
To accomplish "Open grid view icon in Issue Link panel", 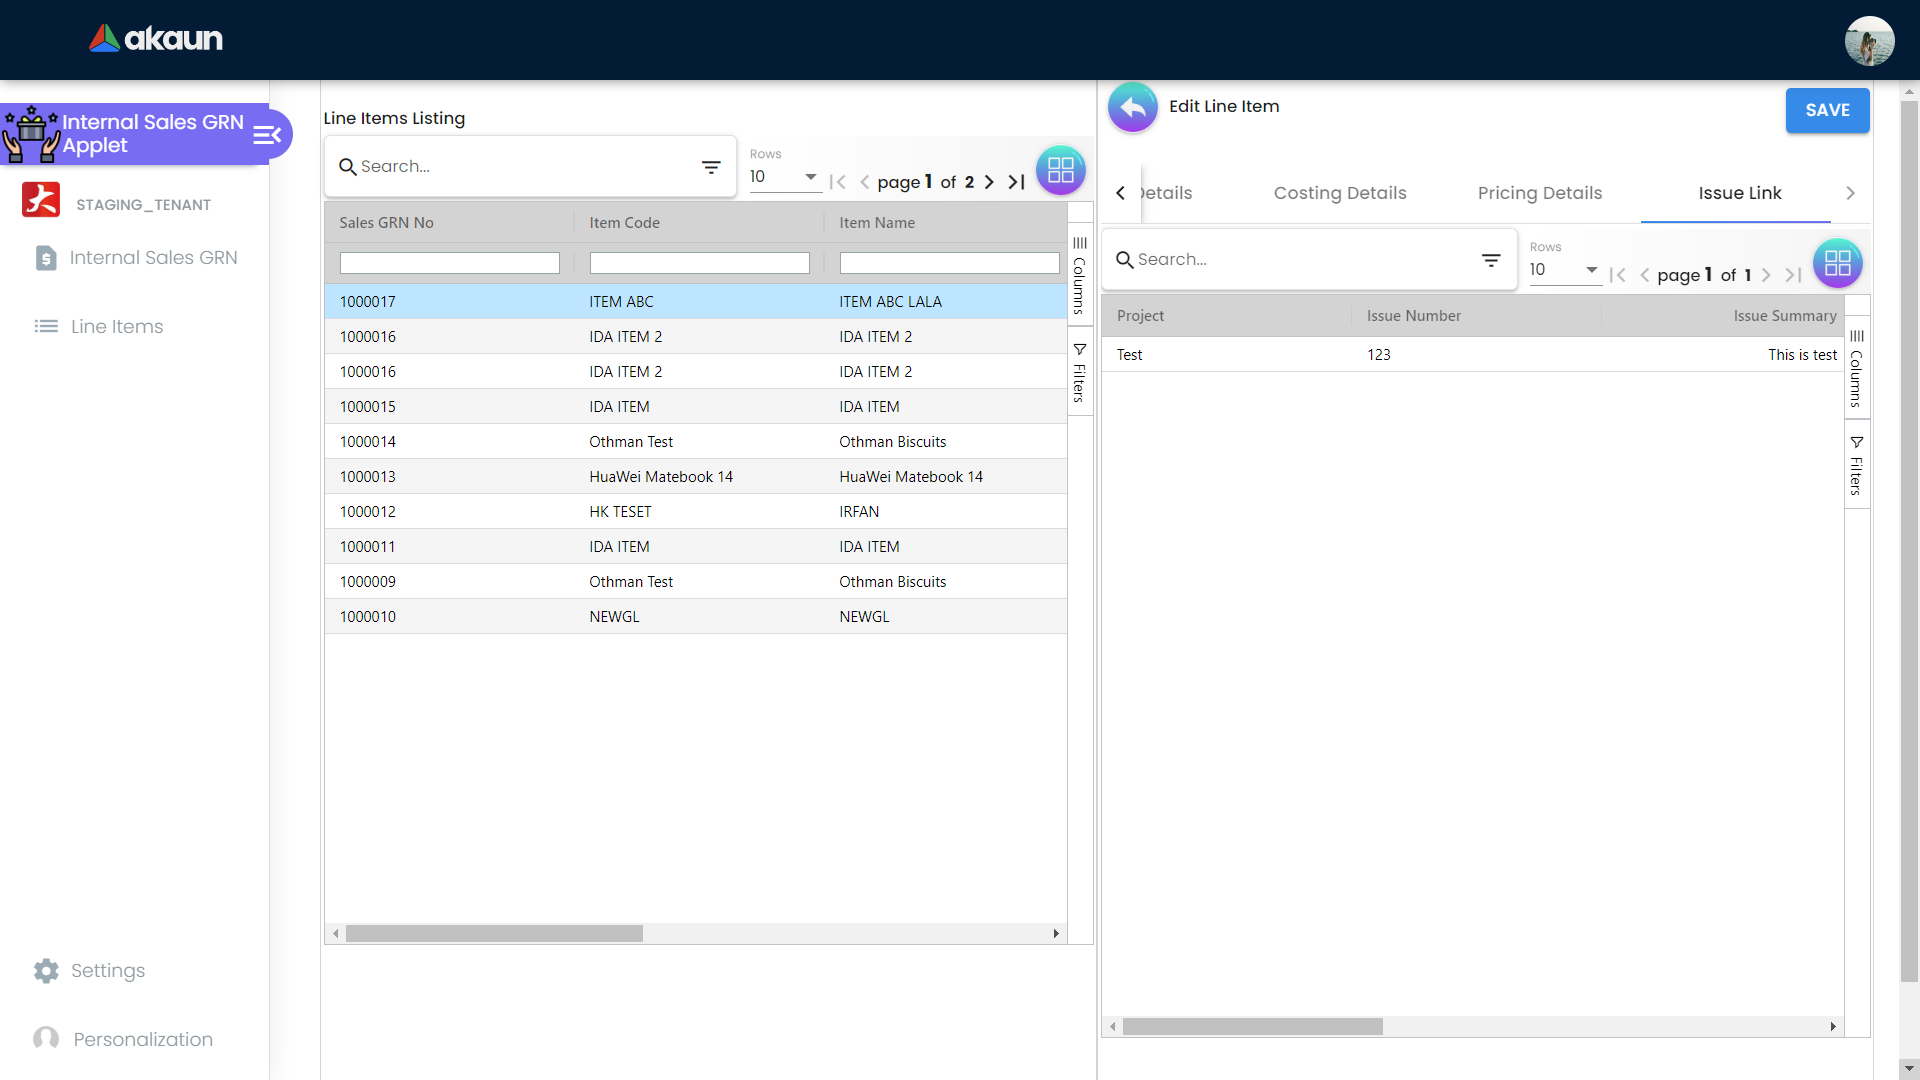I will click(x=1837, y=263).
